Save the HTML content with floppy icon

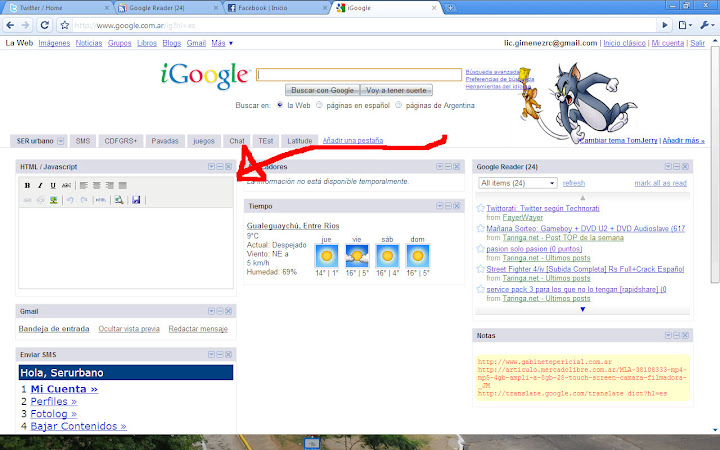(x=136, y=200)
